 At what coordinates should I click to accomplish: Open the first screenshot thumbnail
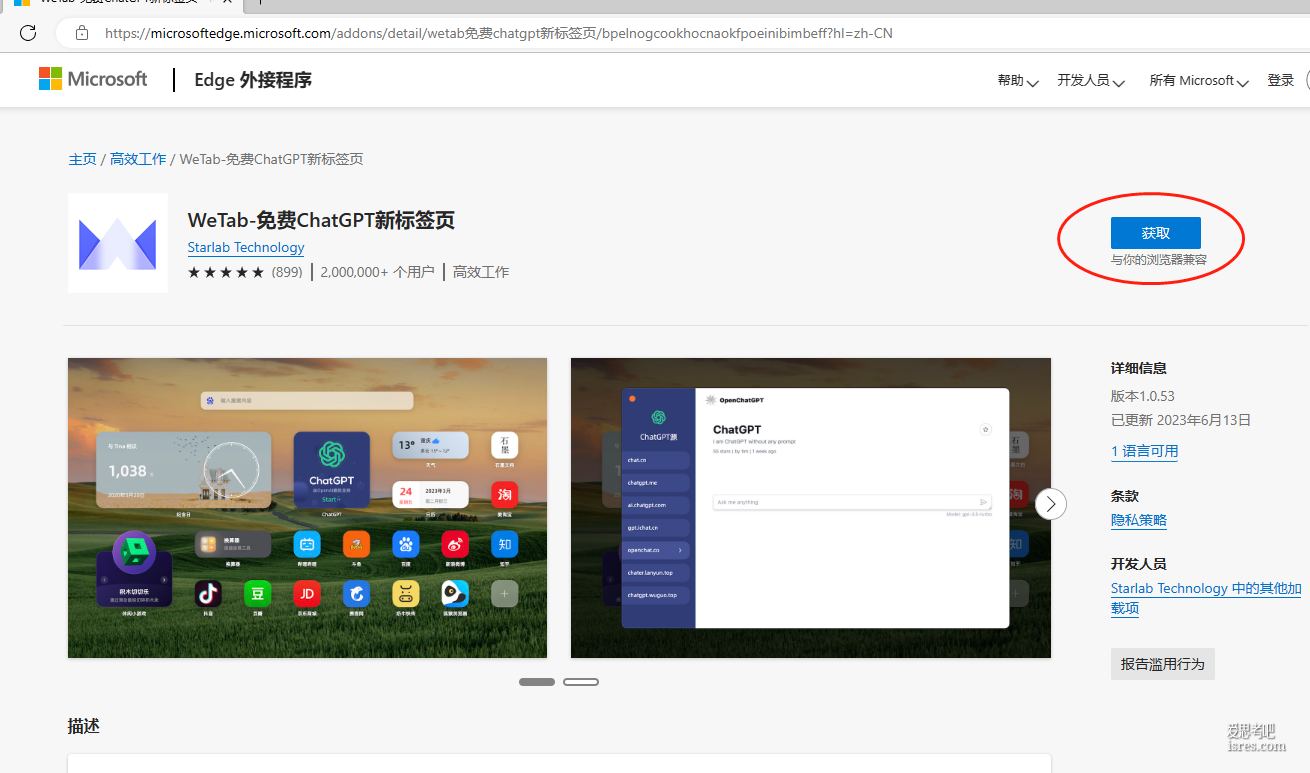pos(307,508)
